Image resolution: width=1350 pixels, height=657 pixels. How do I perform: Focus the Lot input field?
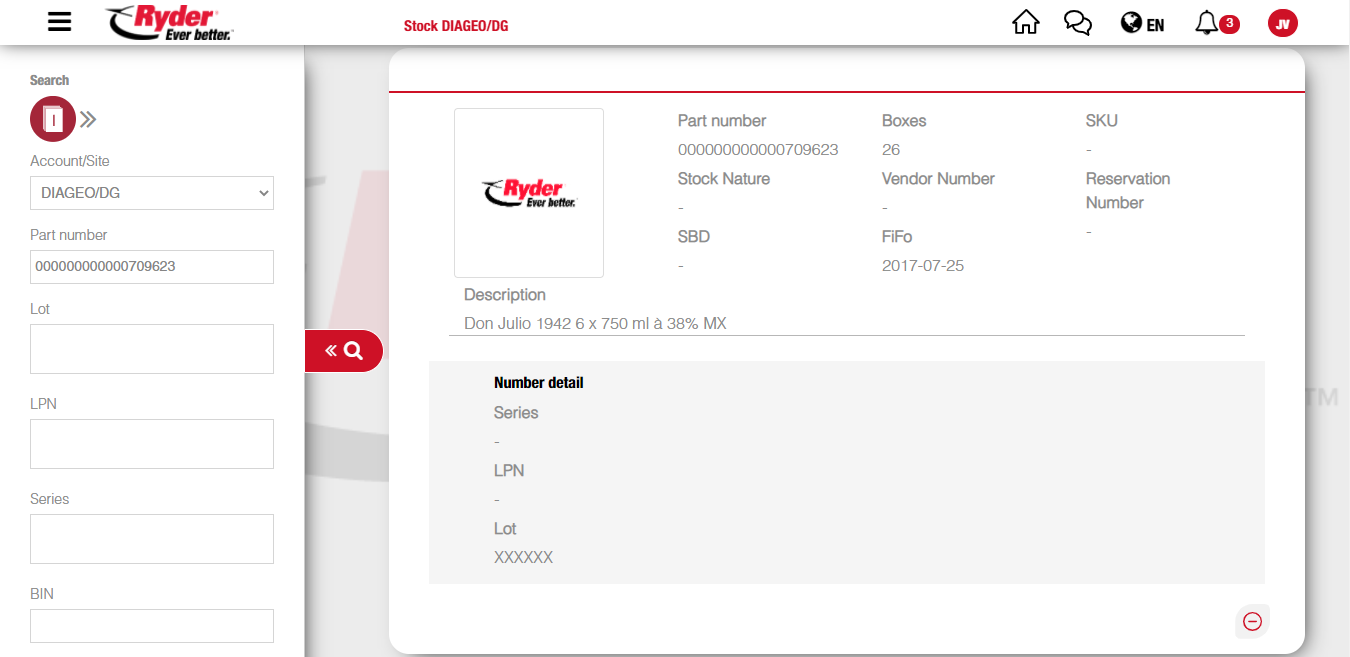tap(152, 349)
